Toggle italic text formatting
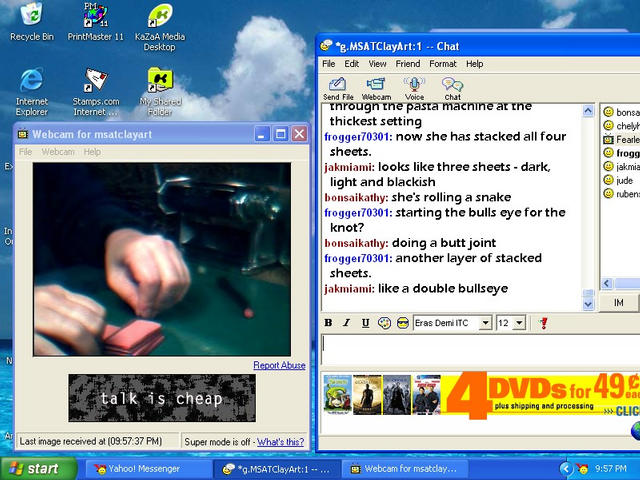 pyautogui.click(x=347, y=323)
